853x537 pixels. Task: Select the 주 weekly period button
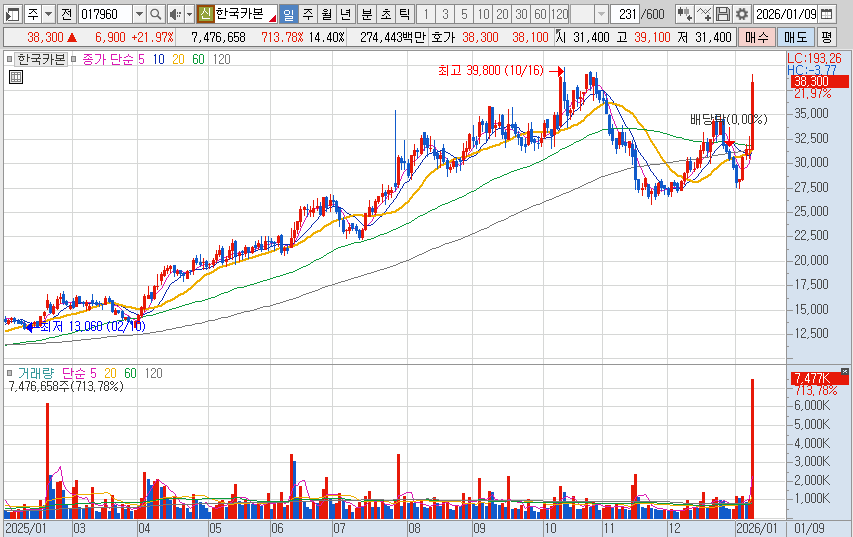pyautogui.click(x=308, y=14)
